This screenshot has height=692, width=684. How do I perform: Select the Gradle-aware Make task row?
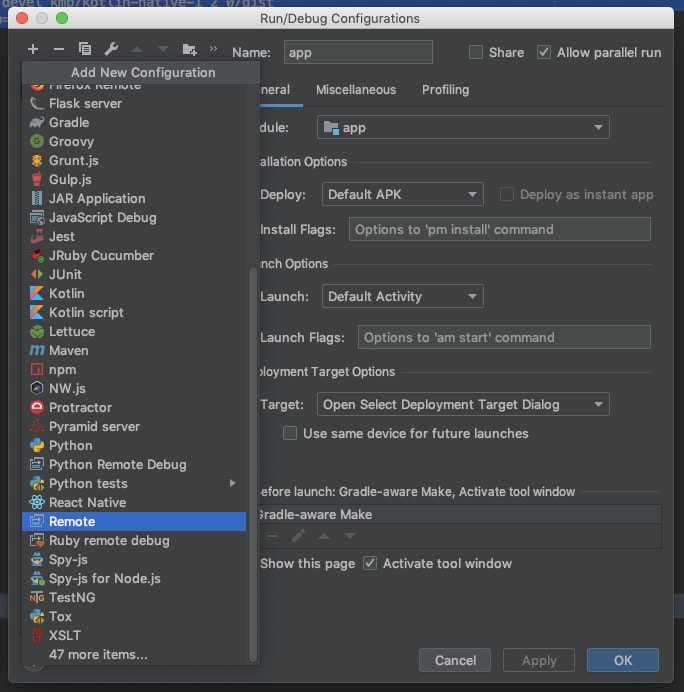coord(459,515)
